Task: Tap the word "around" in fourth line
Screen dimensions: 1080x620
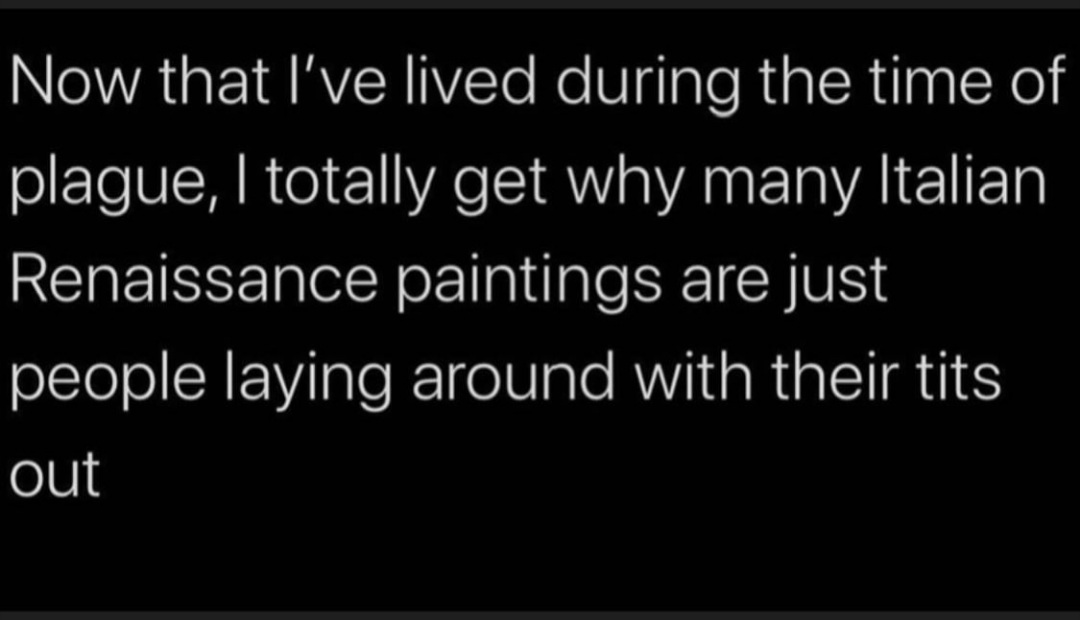Action: point(513,376)
